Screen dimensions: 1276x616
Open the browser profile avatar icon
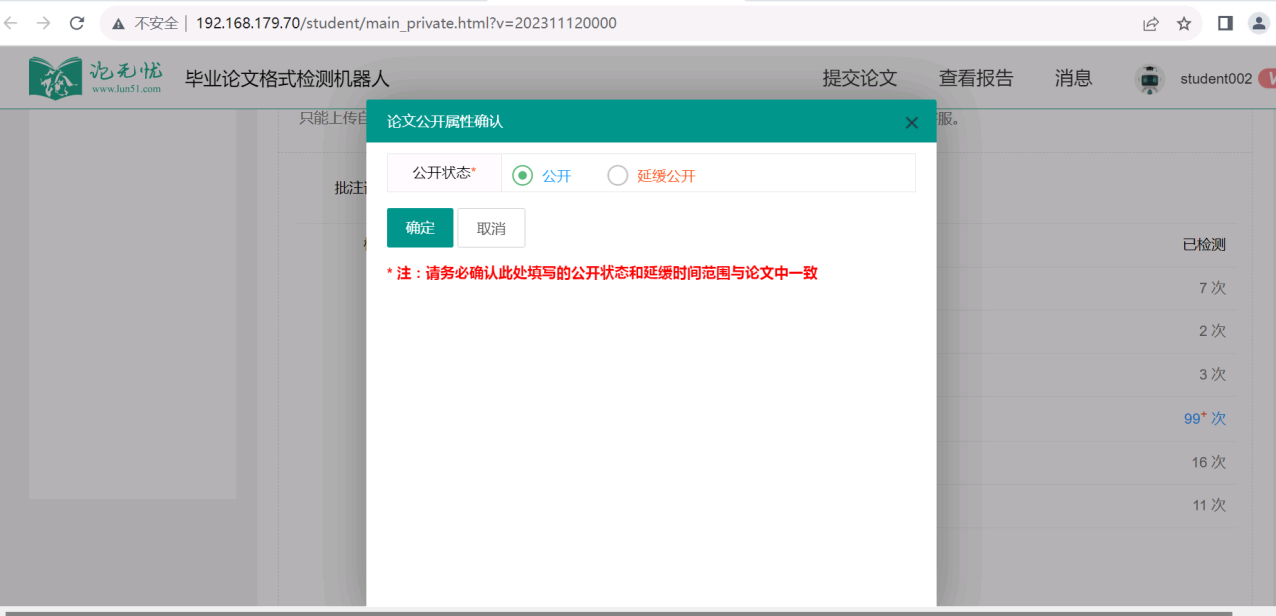1258,23
